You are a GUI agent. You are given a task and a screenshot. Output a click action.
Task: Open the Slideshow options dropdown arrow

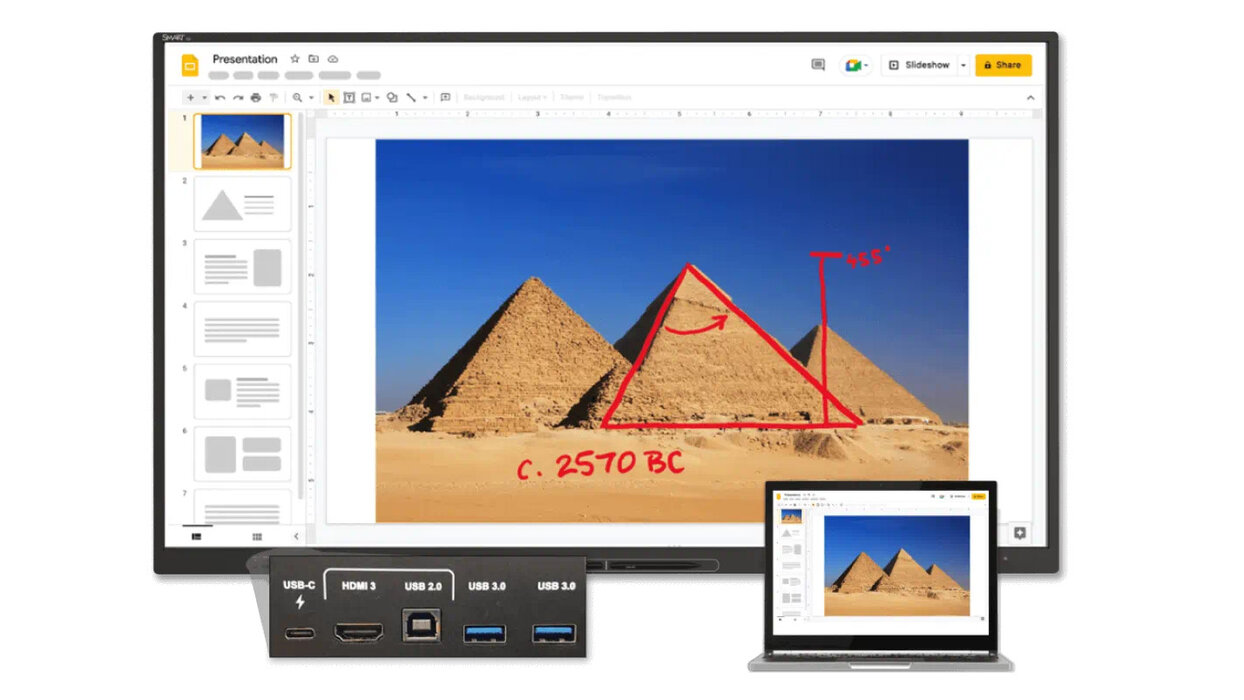(963, 65)
